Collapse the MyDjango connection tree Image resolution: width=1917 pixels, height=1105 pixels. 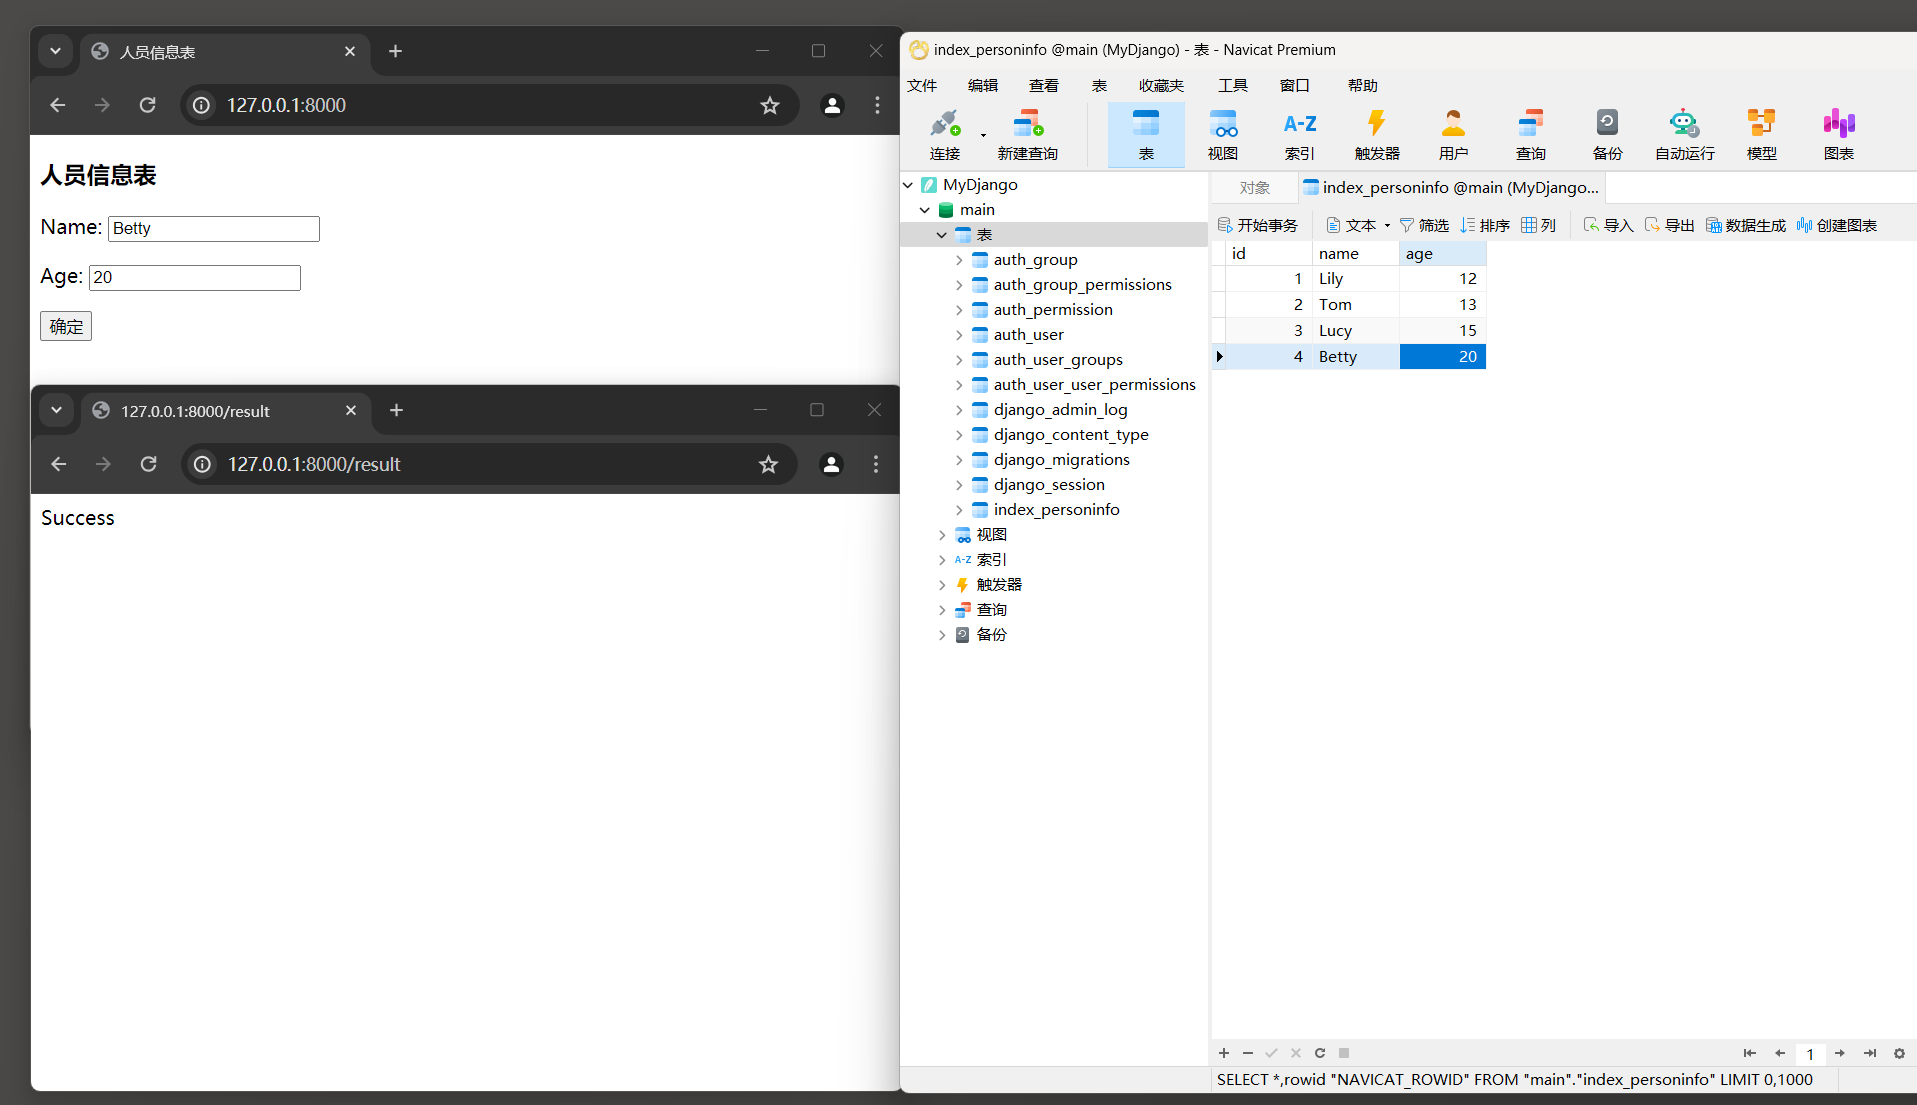tap(908, 185)
